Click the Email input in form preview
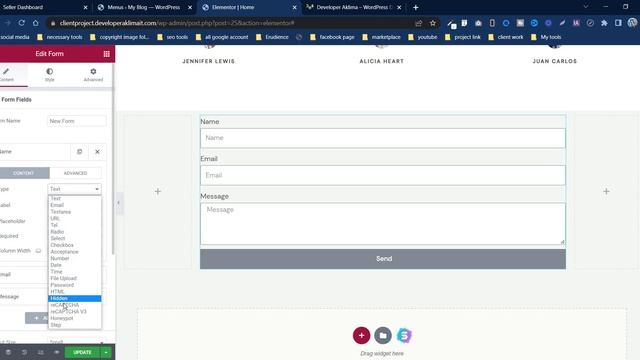Screen dimensions: 640x360 [383, 175]
